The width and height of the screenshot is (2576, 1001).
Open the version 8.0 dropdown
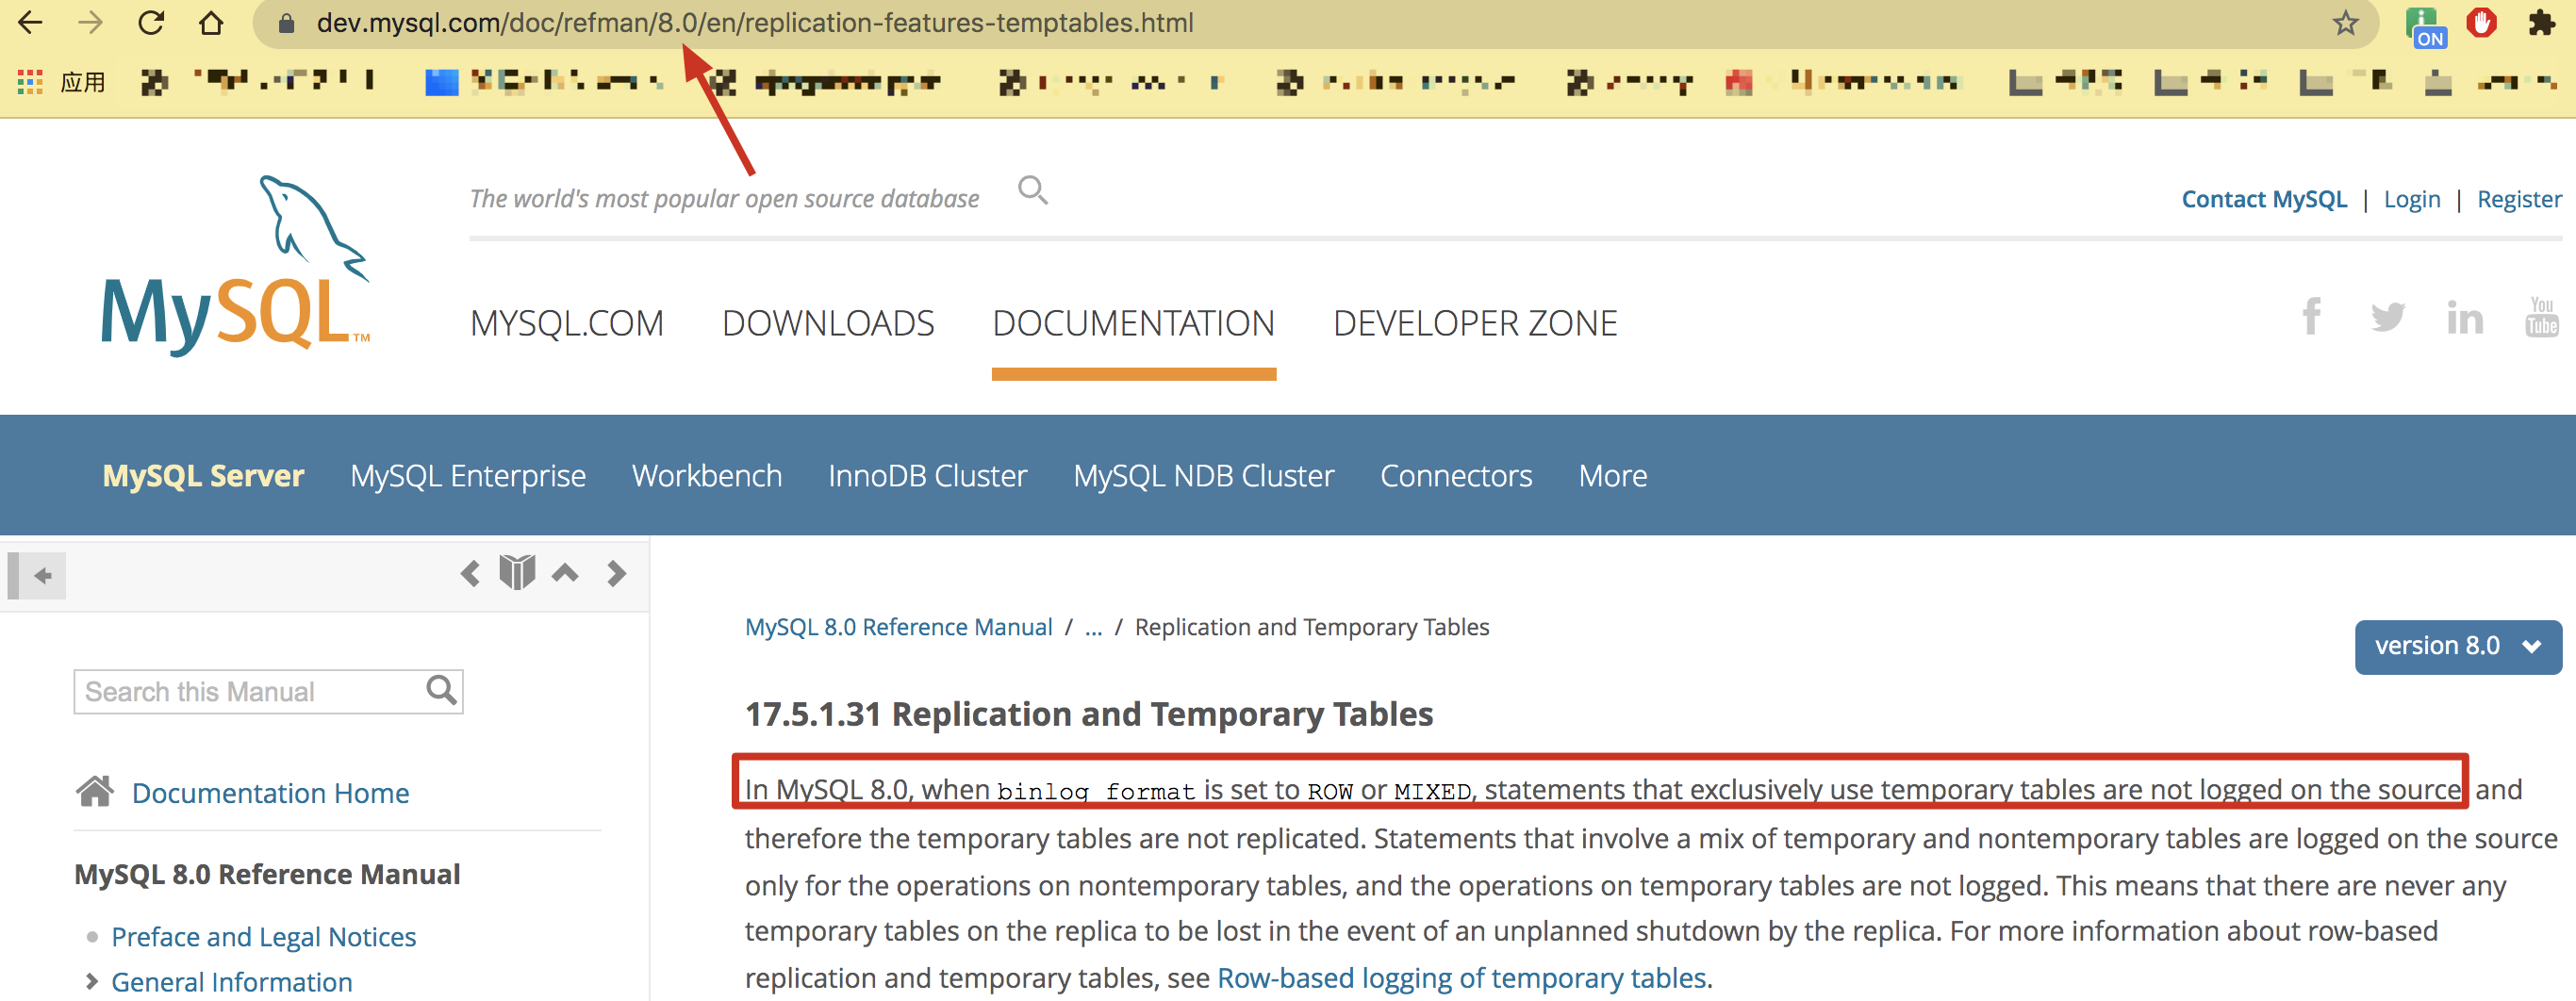click(x=2457, y=646)
